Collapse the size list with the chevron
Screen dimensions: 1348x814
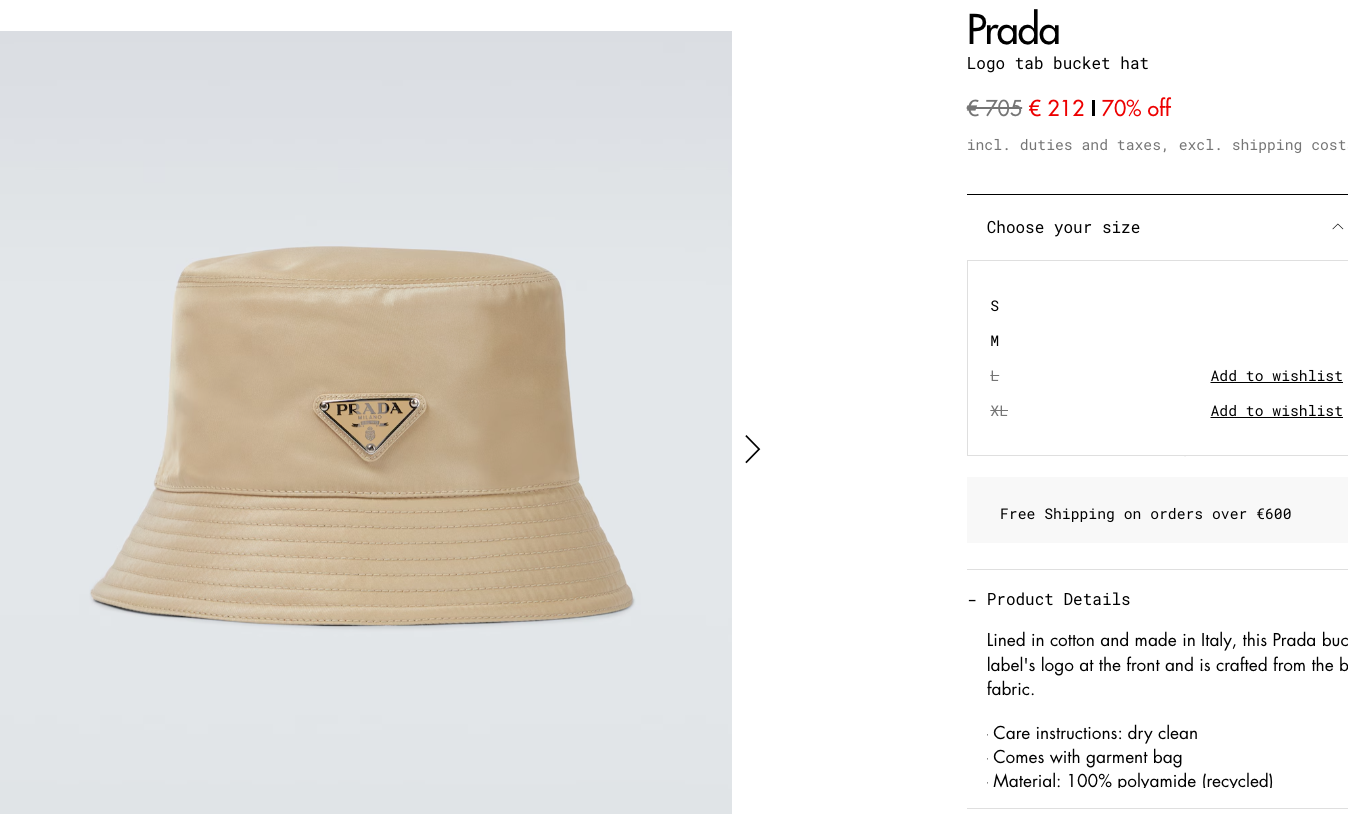[x=1337, y=227]
